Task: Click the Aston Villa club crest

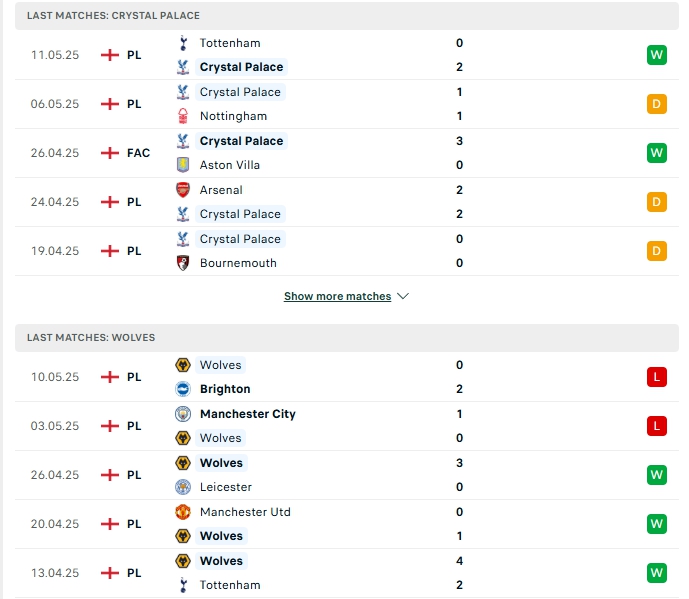Action: pyautogui.click(x=183, y=165)
